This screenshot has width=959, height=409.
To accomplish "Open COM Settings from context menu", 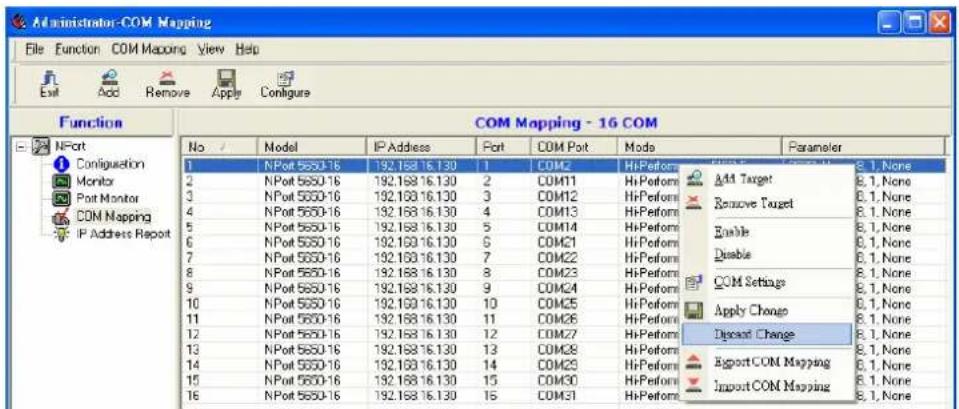I will (767, 282).
